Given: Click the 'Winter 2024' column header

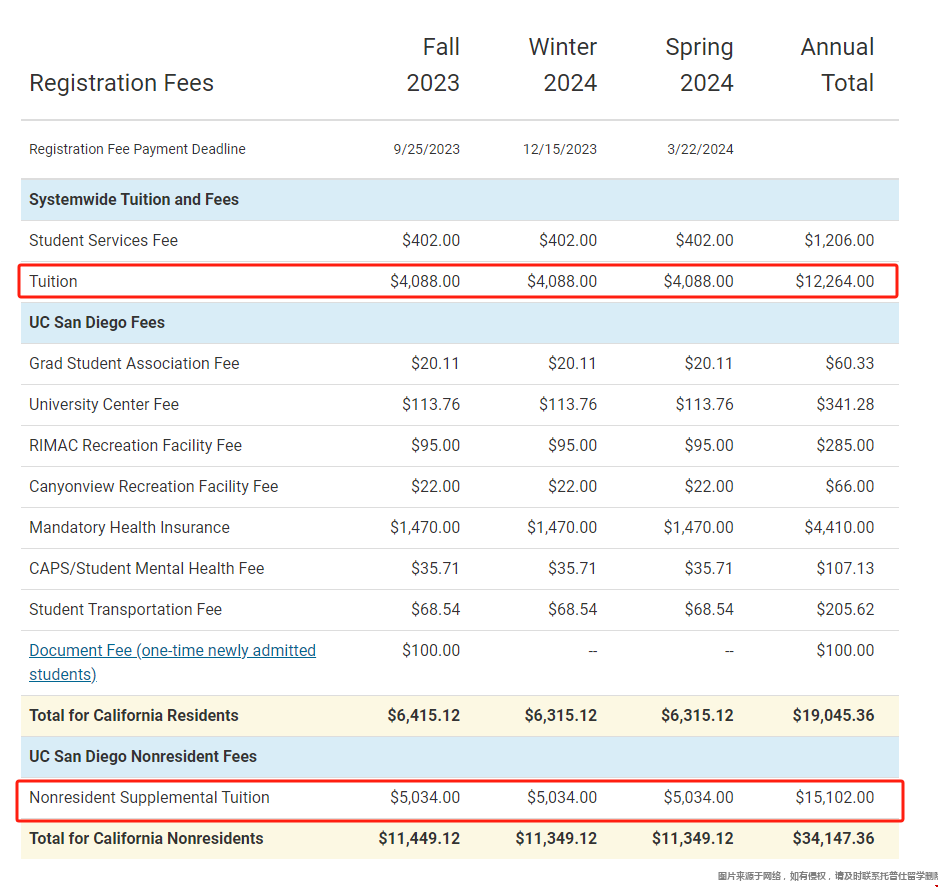Looking at the screenshot, I should click(x=563, y=65).
